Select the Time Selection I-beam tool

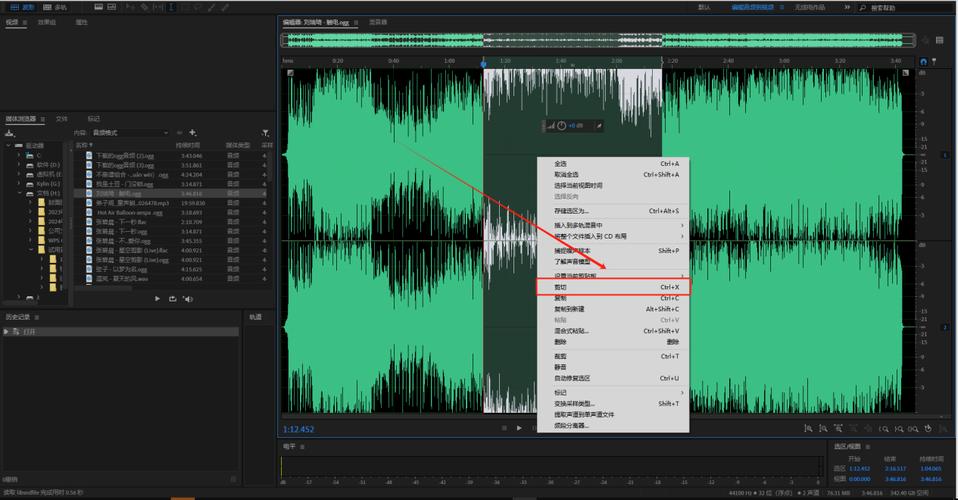pyautogui.click(x=170, y=7)
